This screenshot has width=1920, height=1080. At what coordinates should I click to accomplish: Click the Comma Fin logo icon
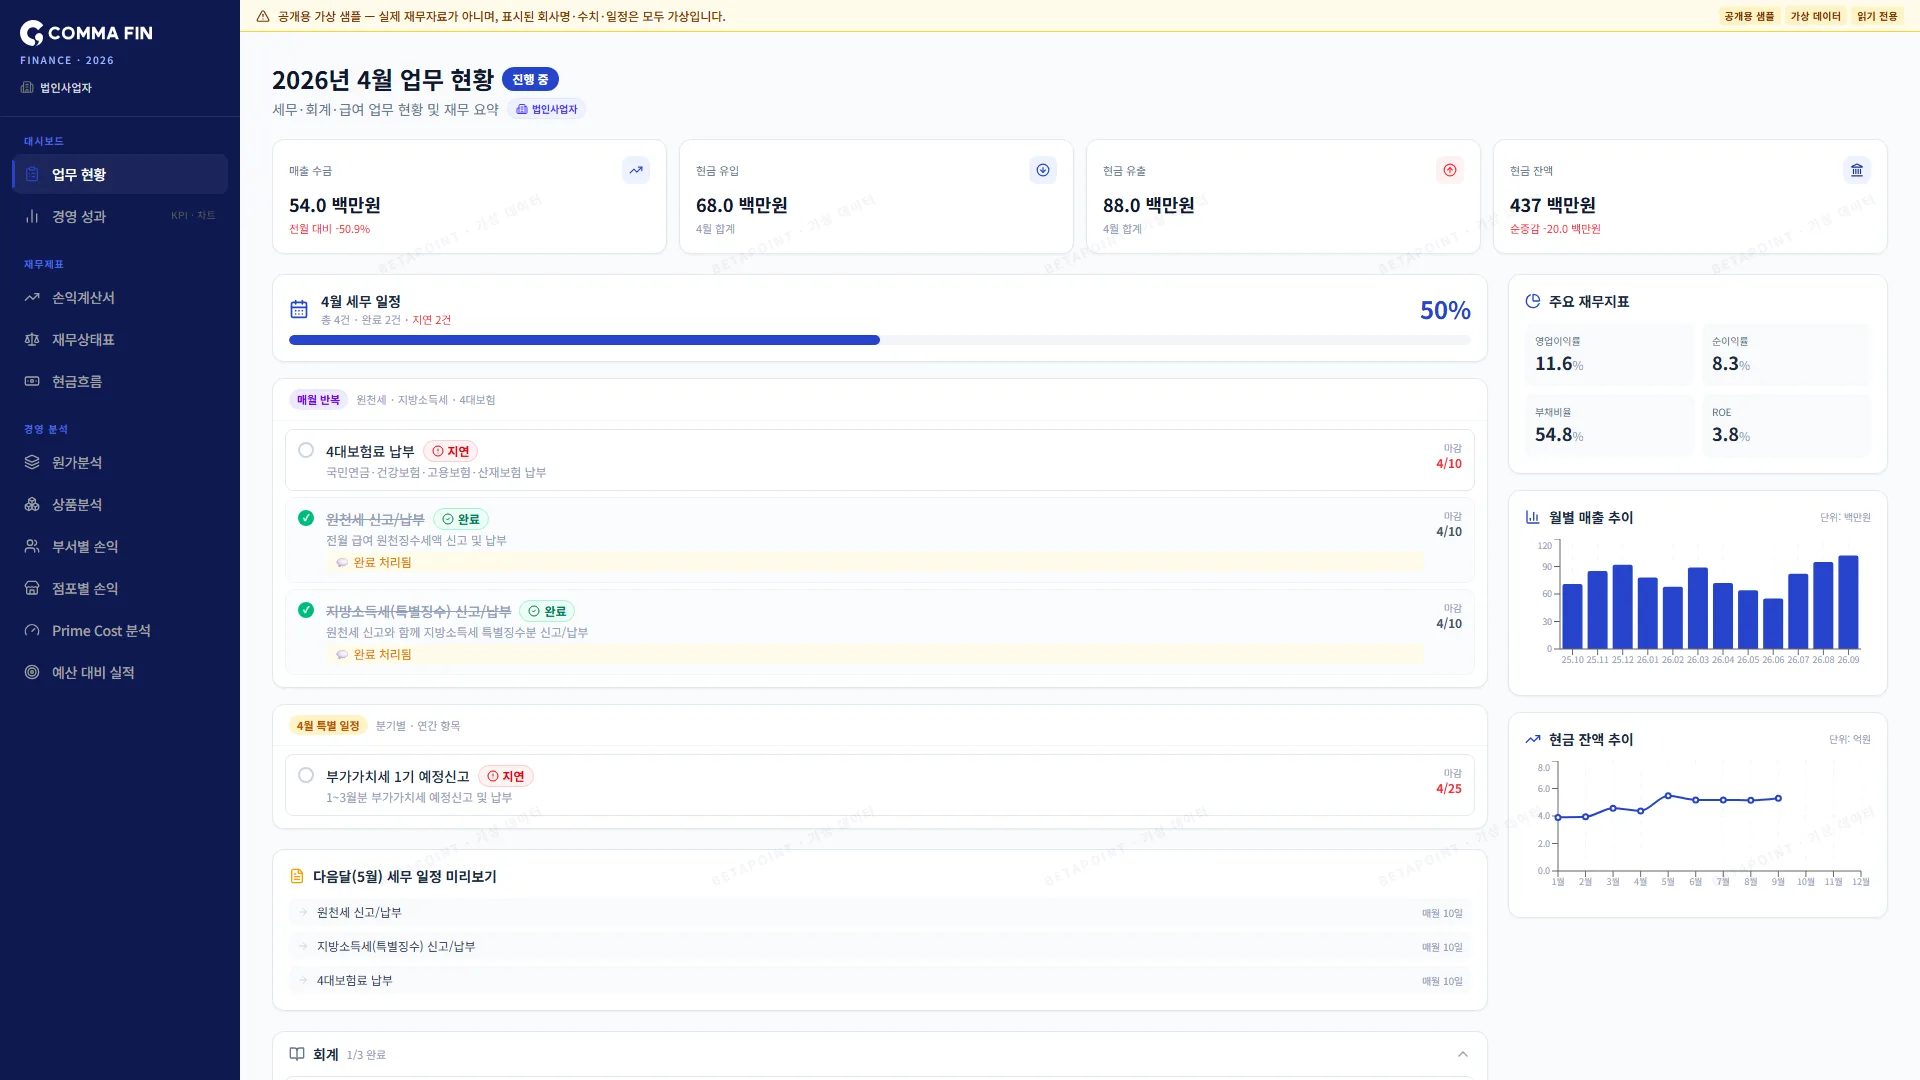pos(32,33)
